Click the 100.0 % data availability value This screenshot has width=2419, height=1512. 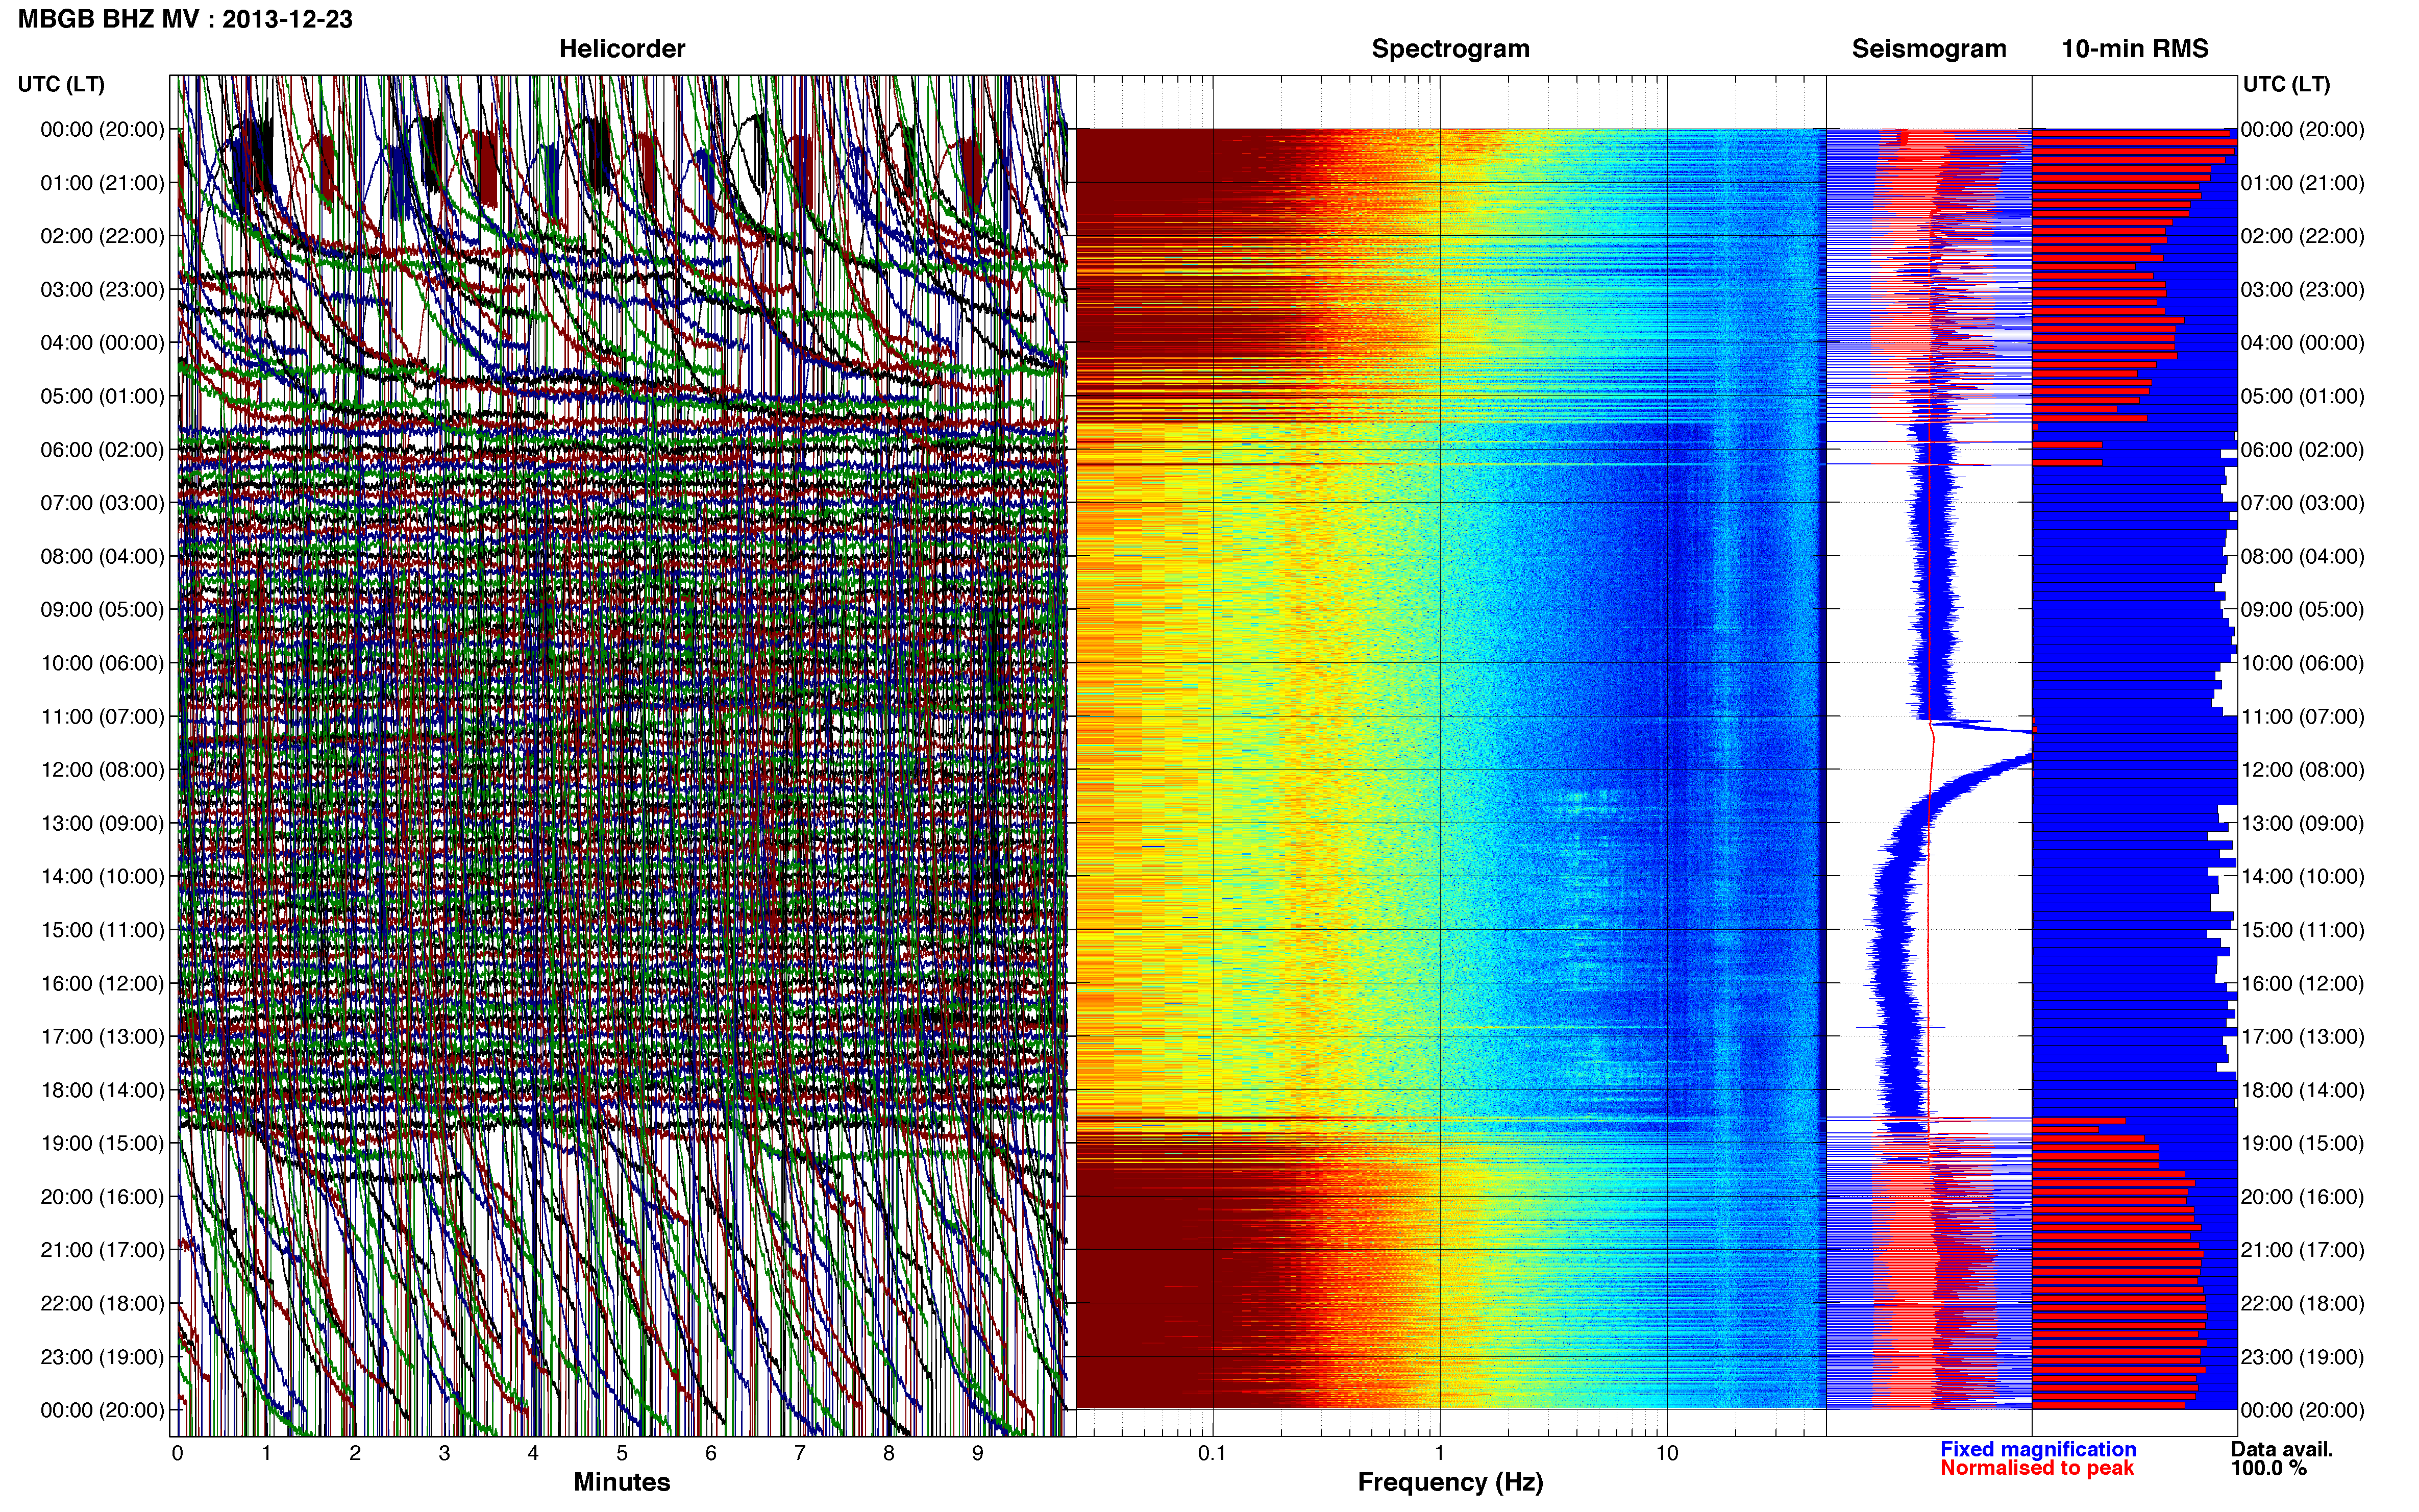2269,1468
